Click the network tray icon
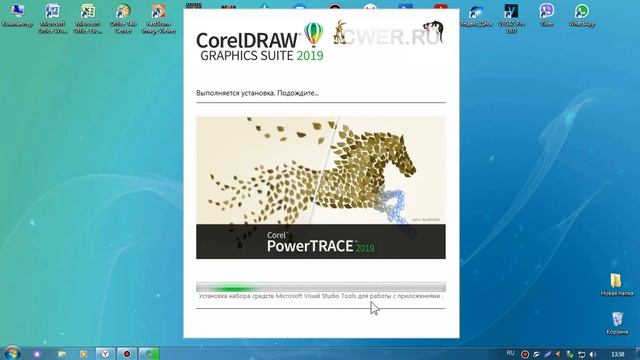640x360 pixels. click(x=582, y=354)
